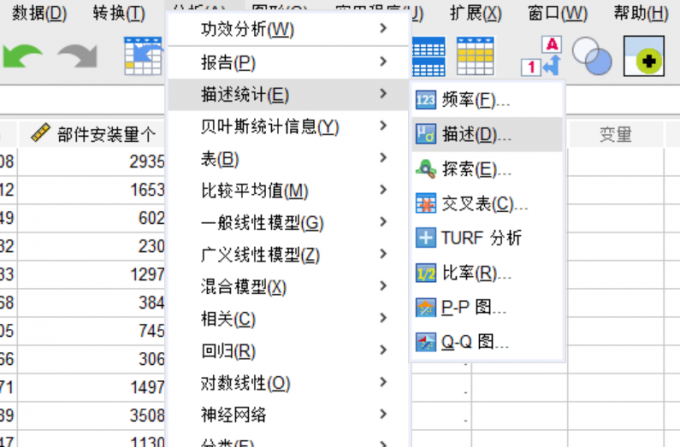680x447 pixels.
Task: Click the toolbar icon with black plus
Action: [644, 56]
